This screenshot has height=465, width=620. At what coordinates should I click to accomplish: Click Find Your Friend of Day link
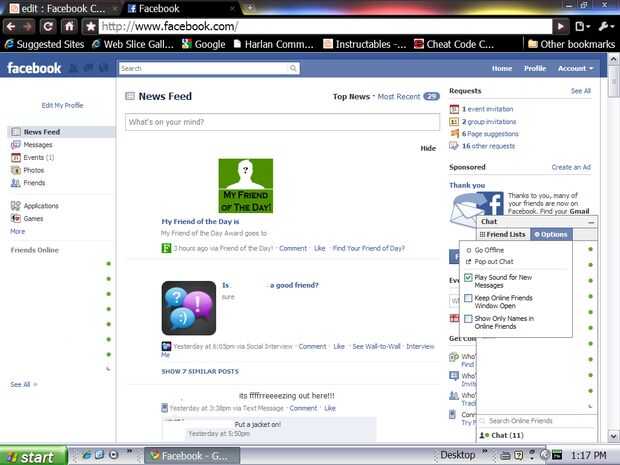369,248
